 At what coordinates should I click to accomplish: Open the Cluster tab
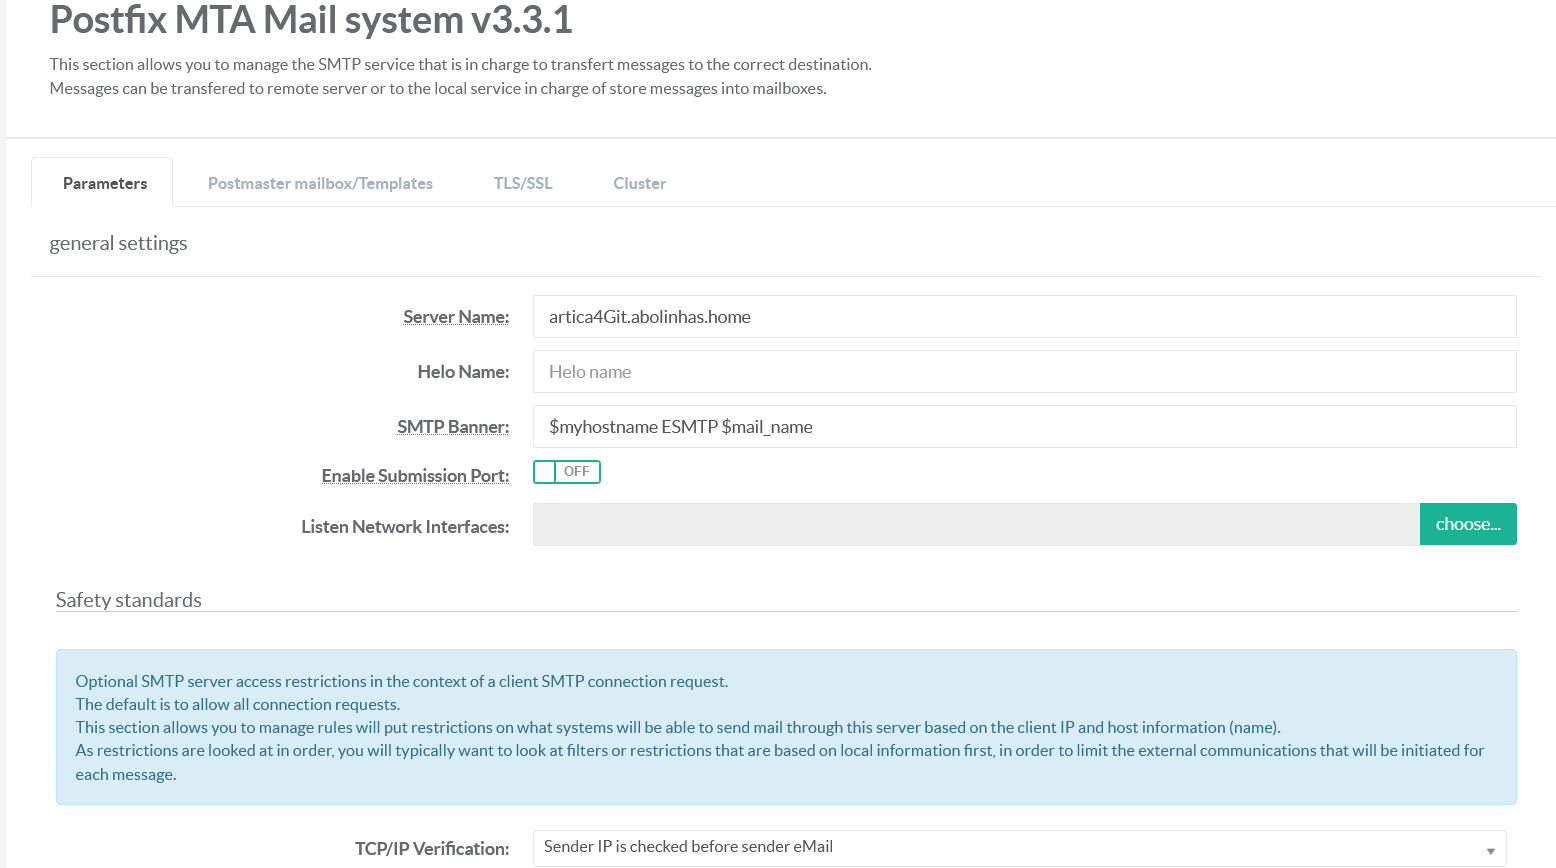pyautogui.click(x=640, y=183)
